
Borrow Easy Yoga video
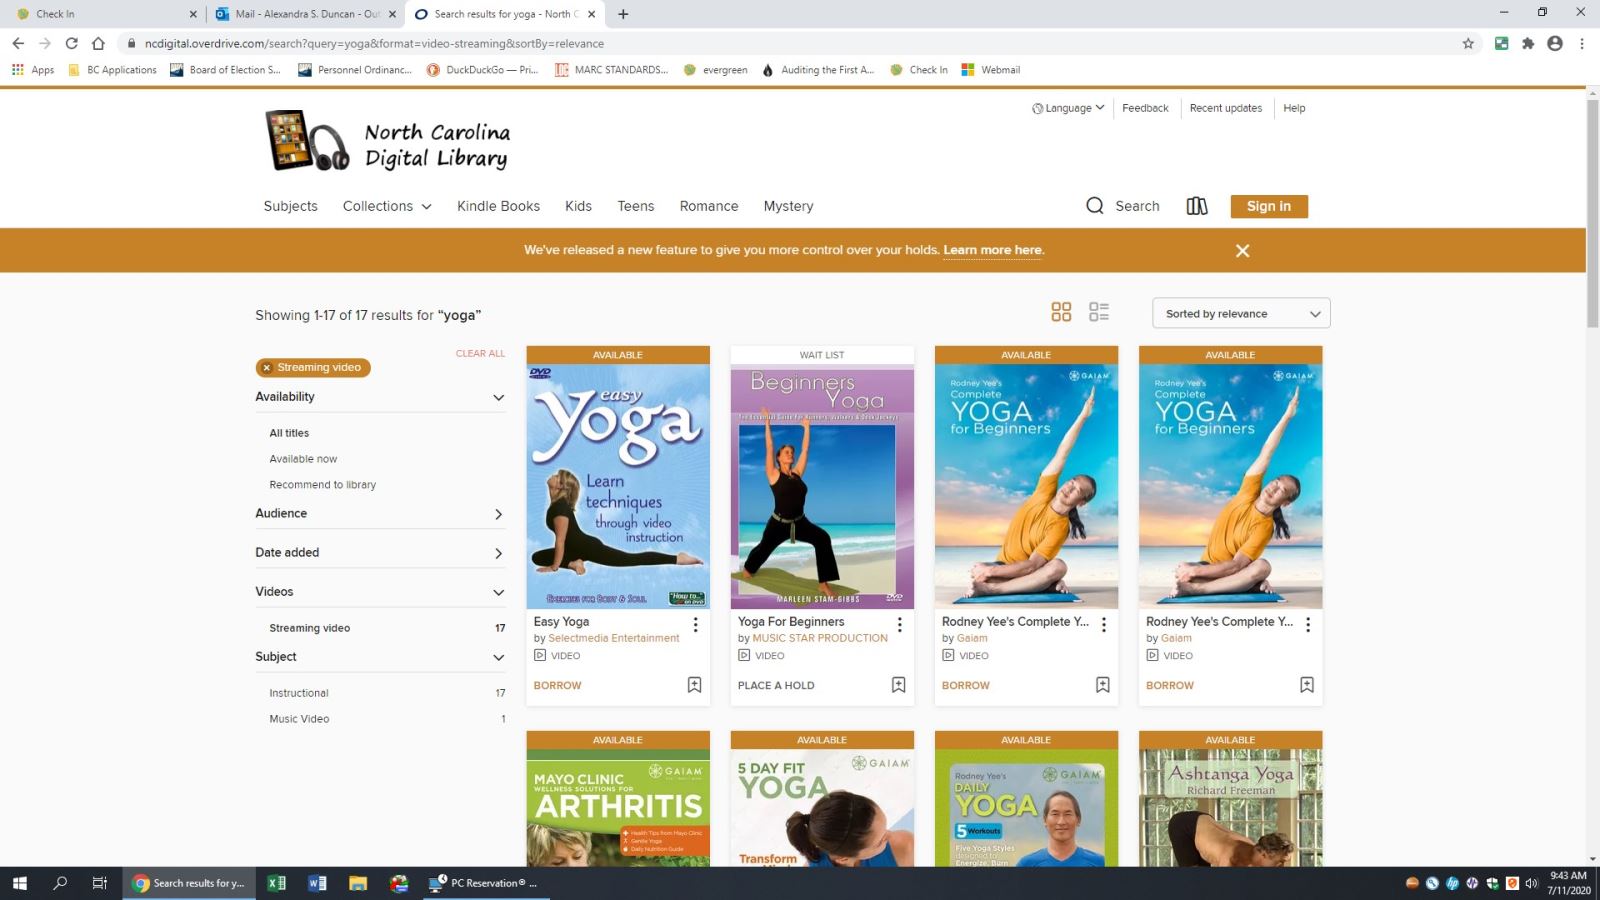[x=557, y=686]
